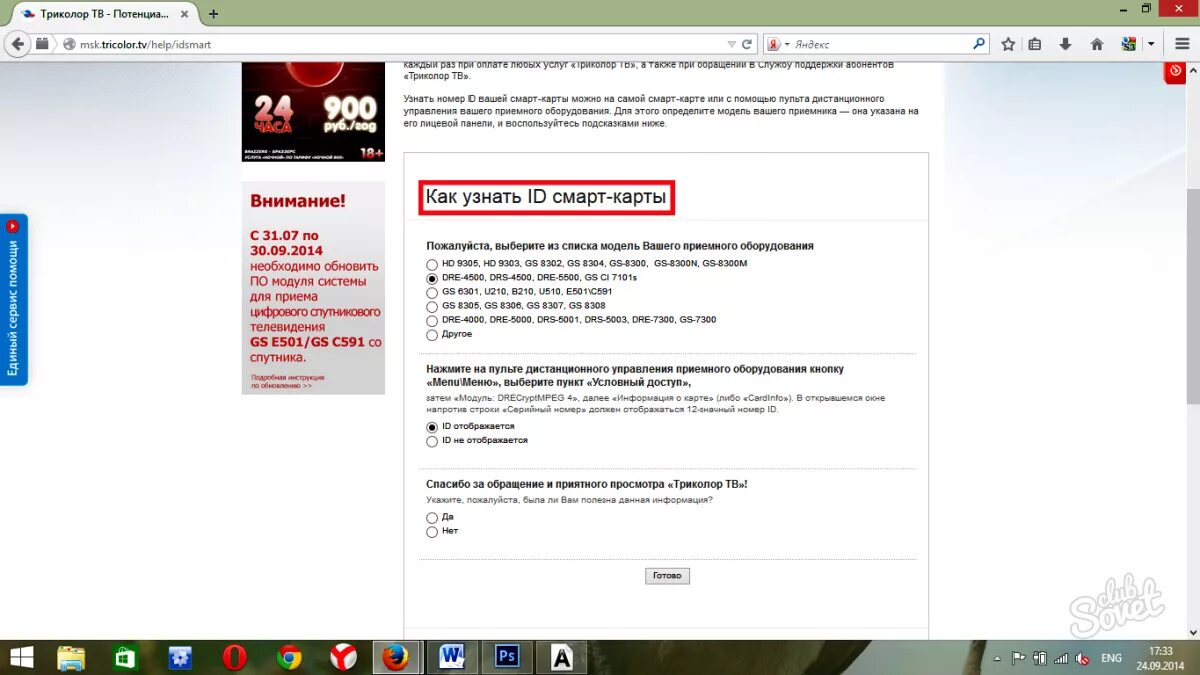1200x675 pixels.
Task: Choose ID не отображается radio option
Action: click(x=432, y=441)
